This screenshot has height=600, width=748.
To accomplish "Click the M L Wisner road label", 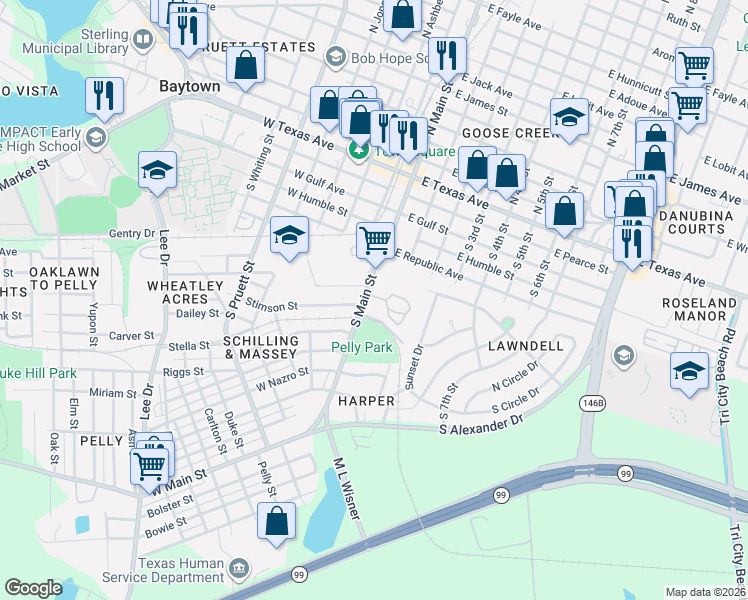I will 346,489.
